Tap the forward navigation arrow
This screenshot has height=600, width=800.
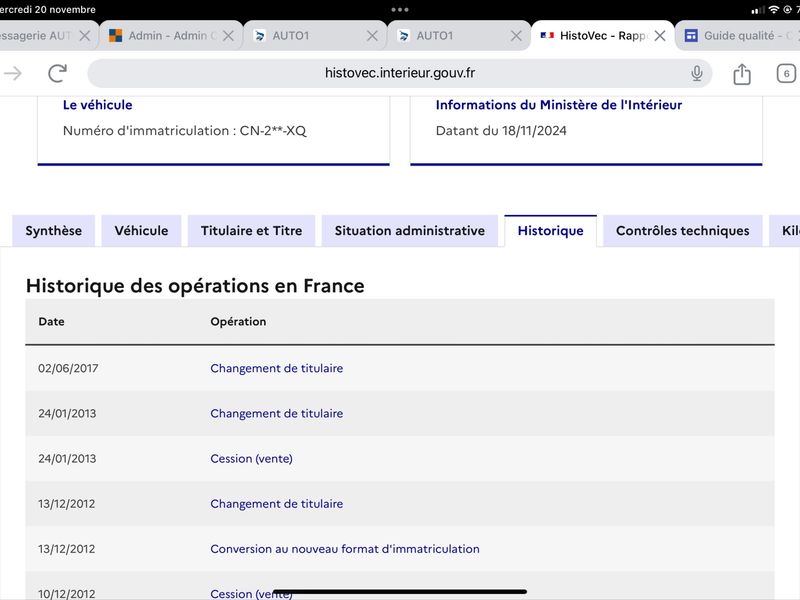pos(13,73)
